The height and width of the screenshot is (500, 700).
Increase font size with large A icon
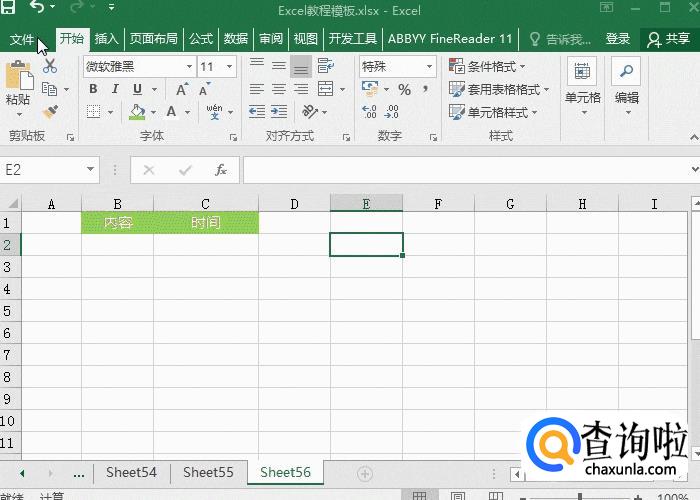point(182,89)
